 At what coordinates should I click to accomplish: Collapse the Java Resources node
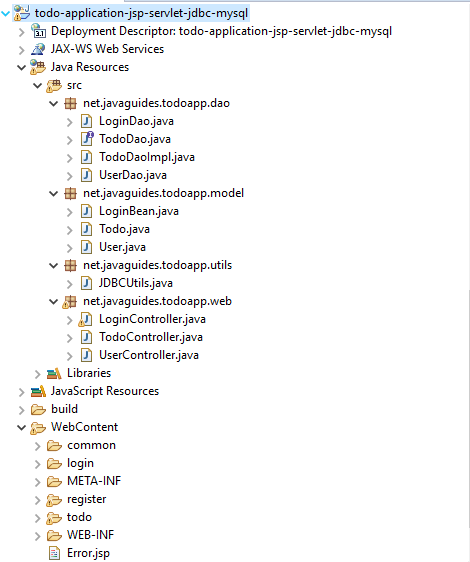(22, 67)
